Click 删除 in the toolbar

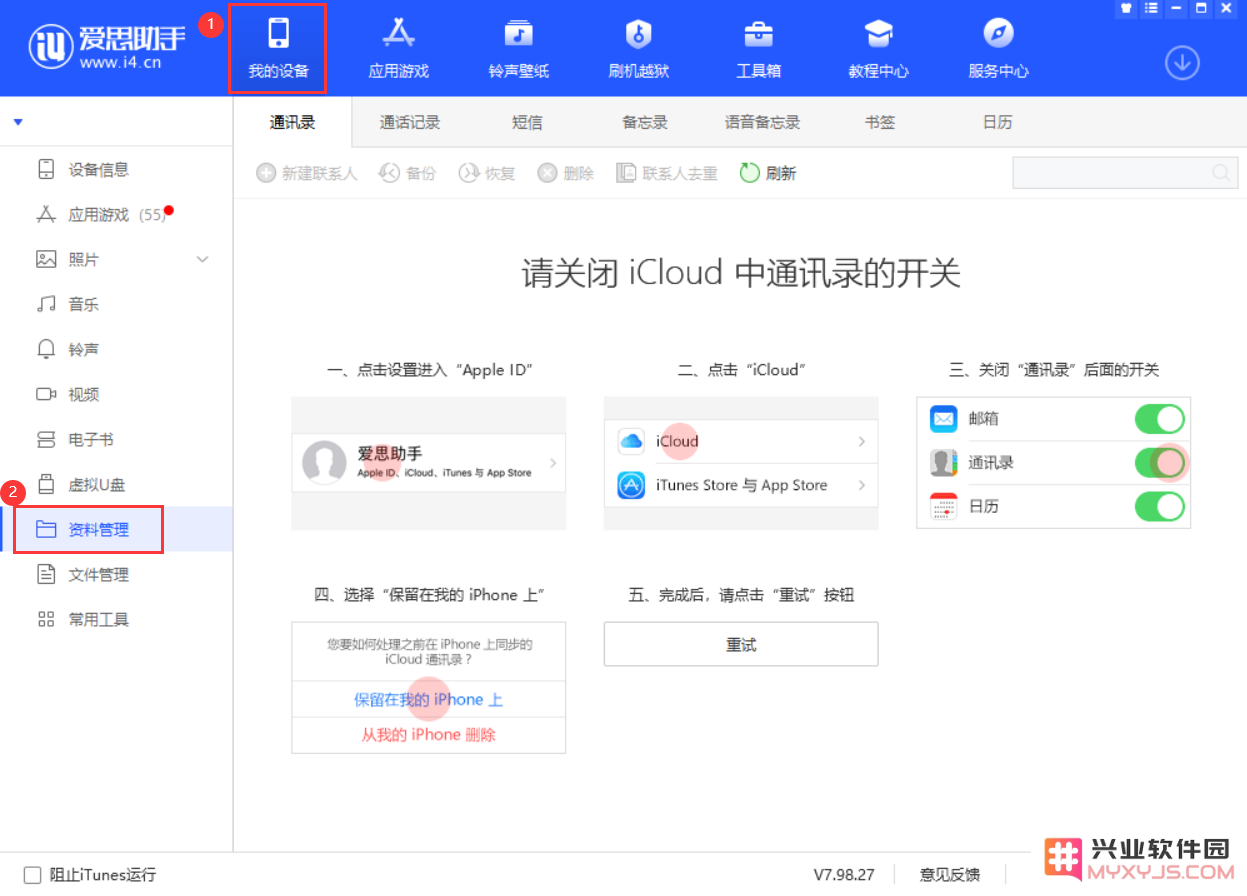click(x=565, y=174)
